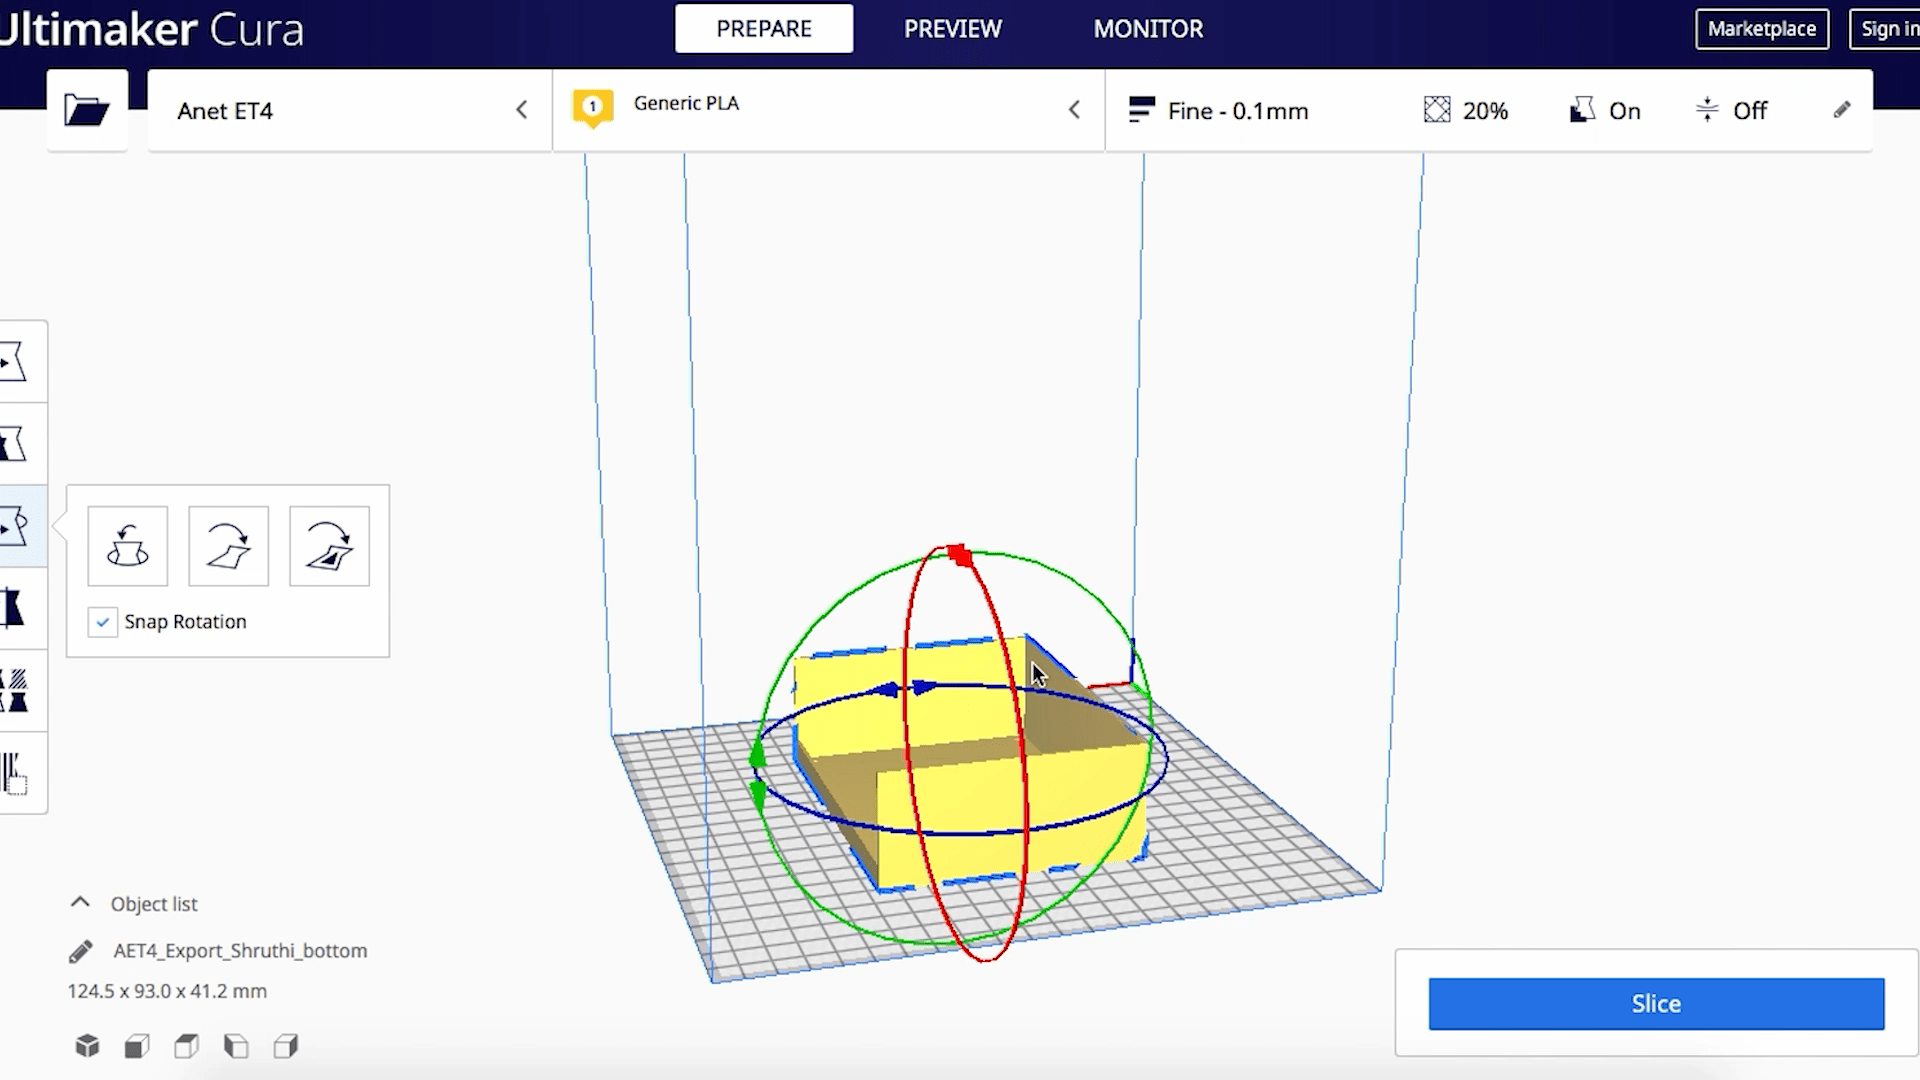The image size is (1920, 1080).
Task: Open the PREPARE stage tab
Action: [764, 28]
